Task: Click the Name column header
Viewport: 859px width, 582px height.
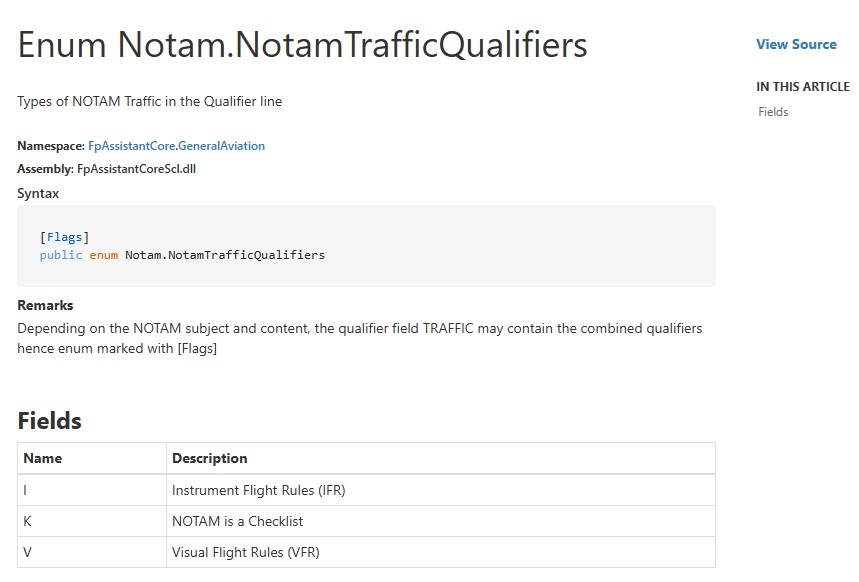Action: (x=43, y=458)
